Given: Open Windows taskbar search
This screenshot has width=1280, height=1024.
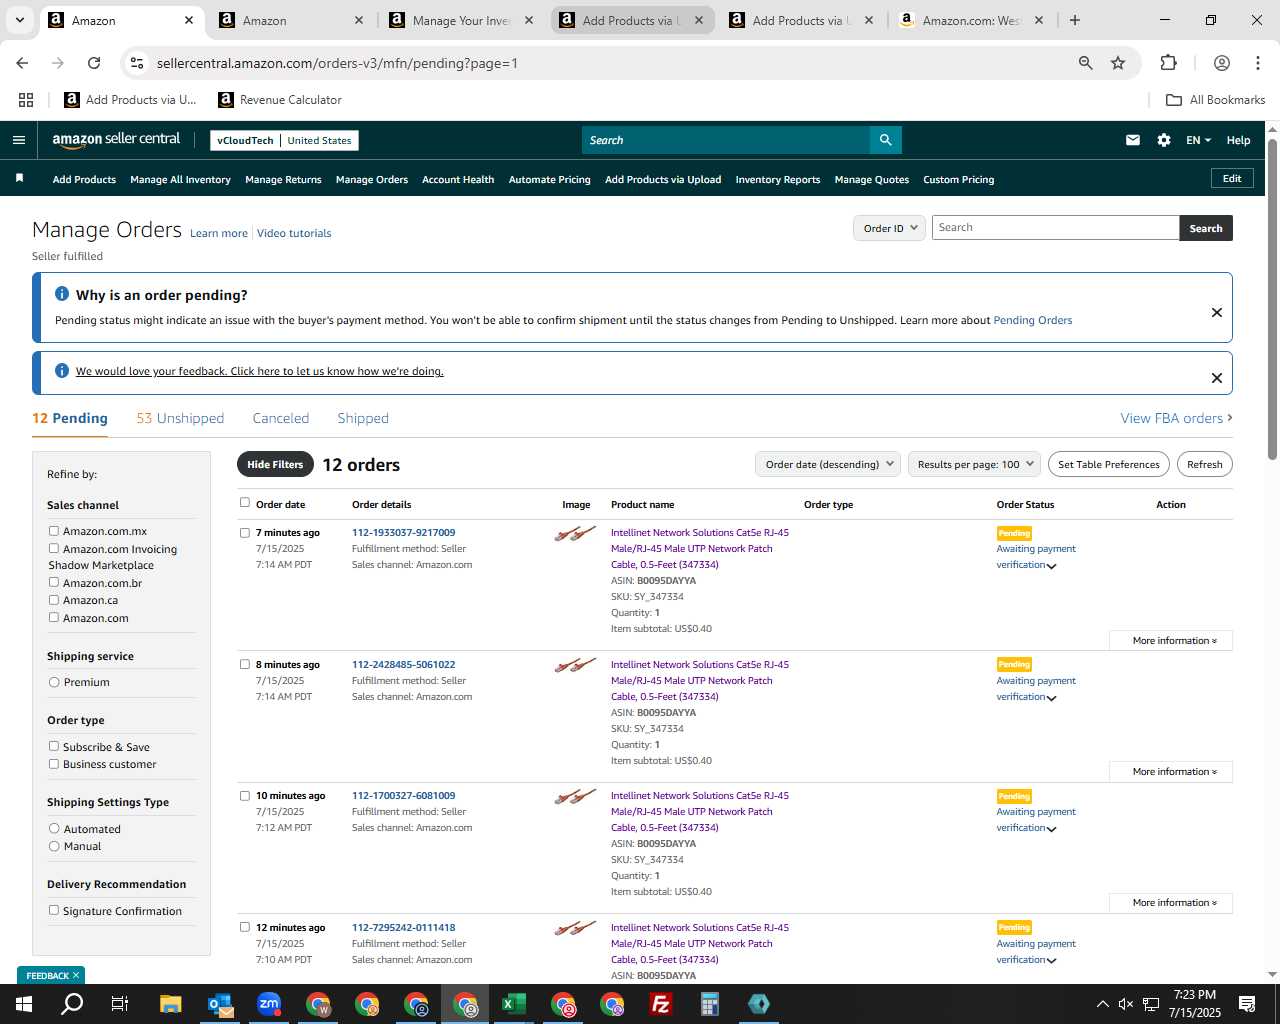Looking at the screenshot, I should pyautogui.click(x=72, y=1004).
